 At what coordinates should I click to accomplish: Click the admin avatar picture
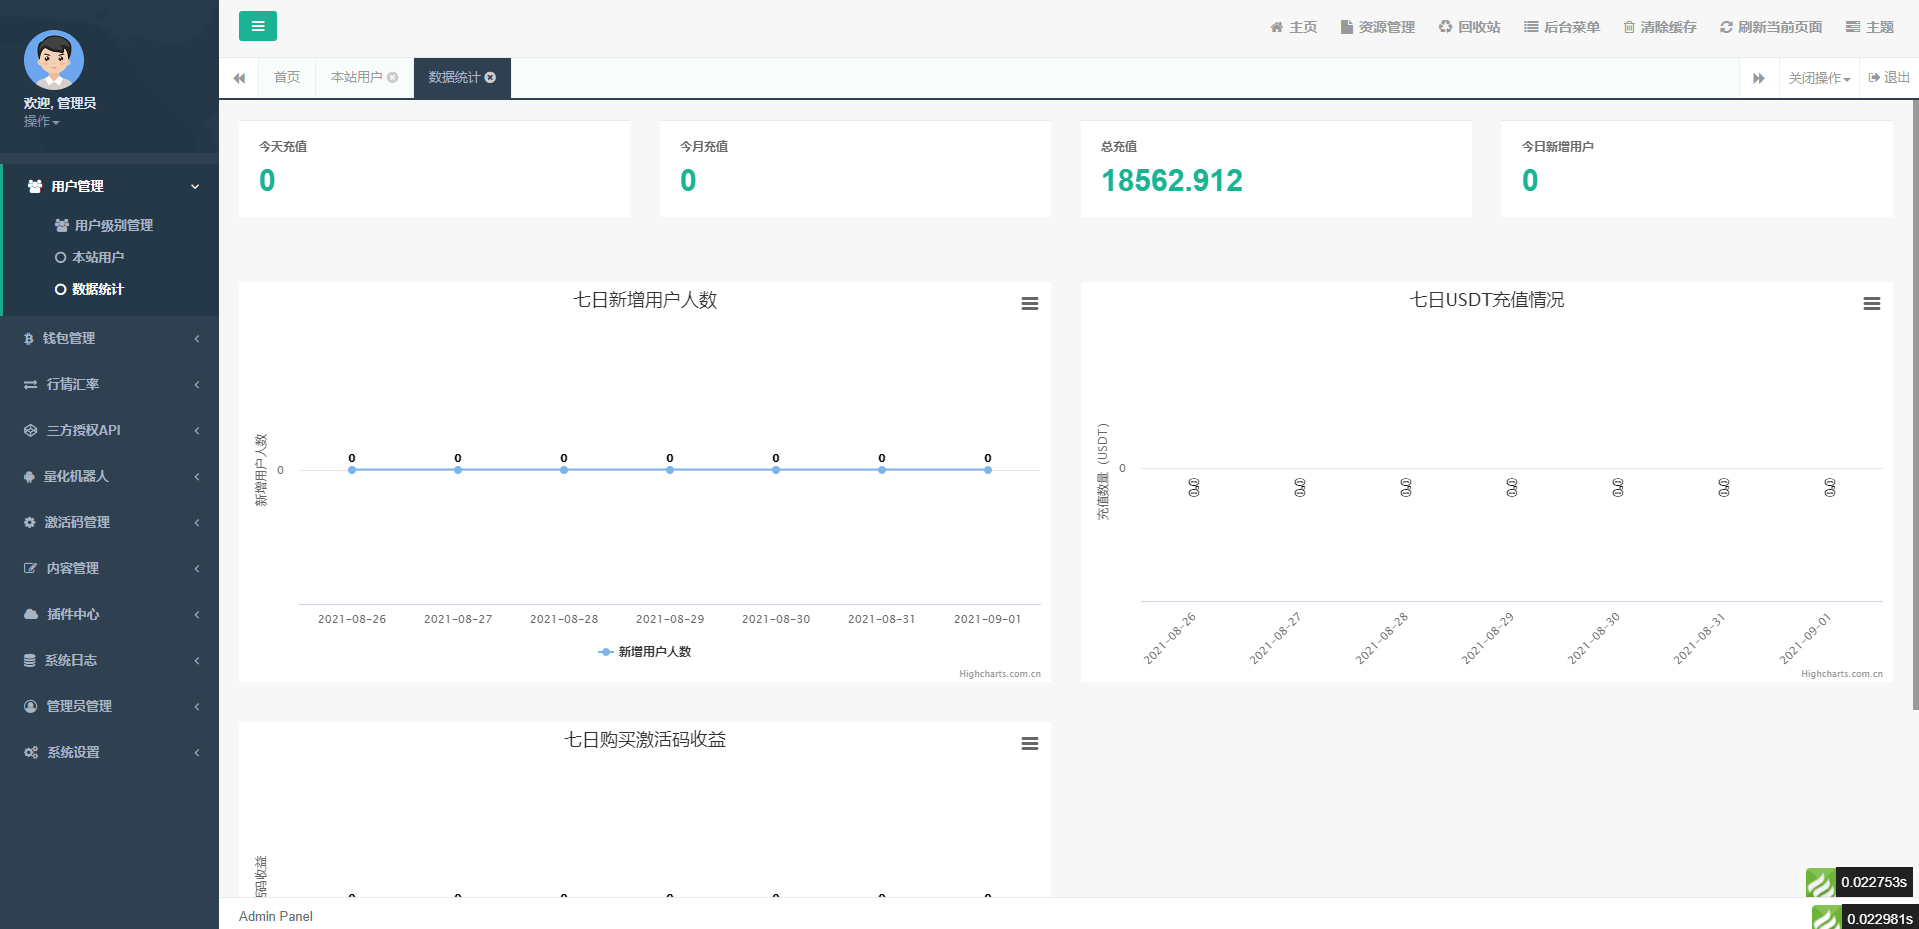pyautogui.click(x=54, y=60)
